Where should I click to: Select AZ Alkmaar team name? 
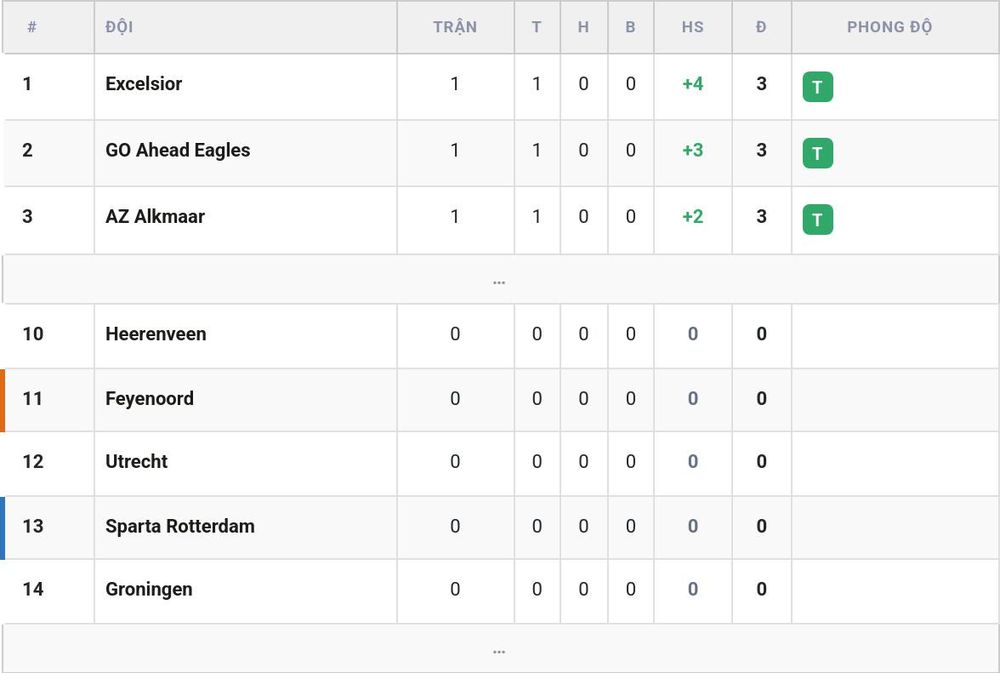pyautogui.click(x=155, y=216)
